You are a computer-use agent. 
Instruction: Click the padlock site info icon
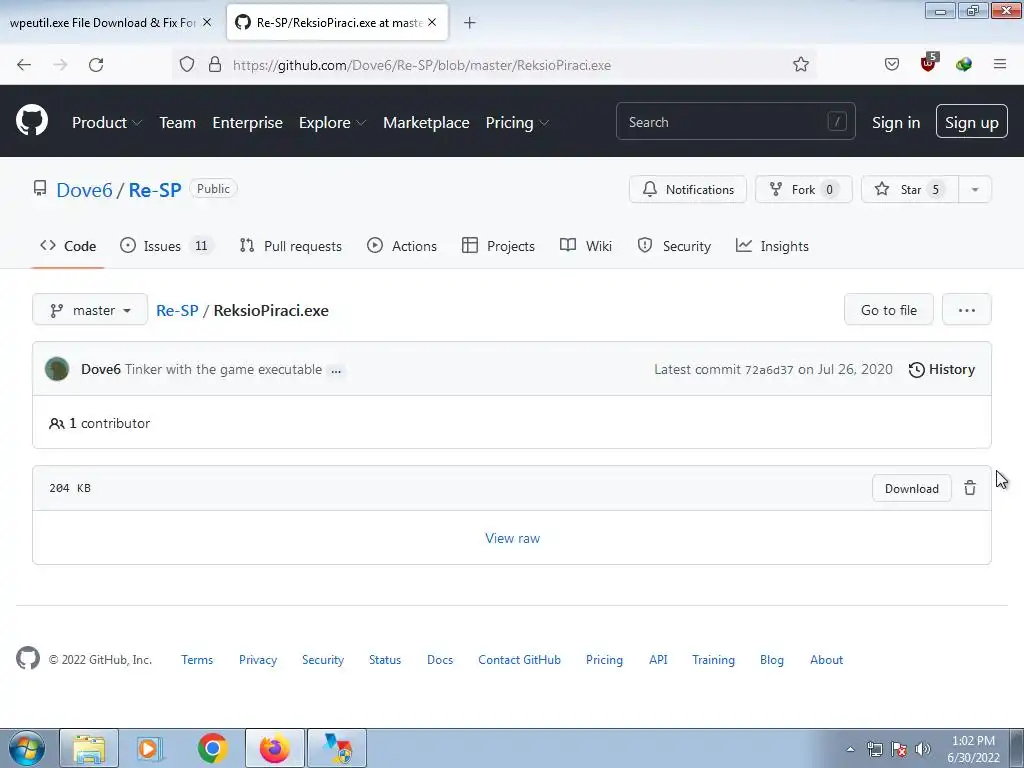[215, 65]
